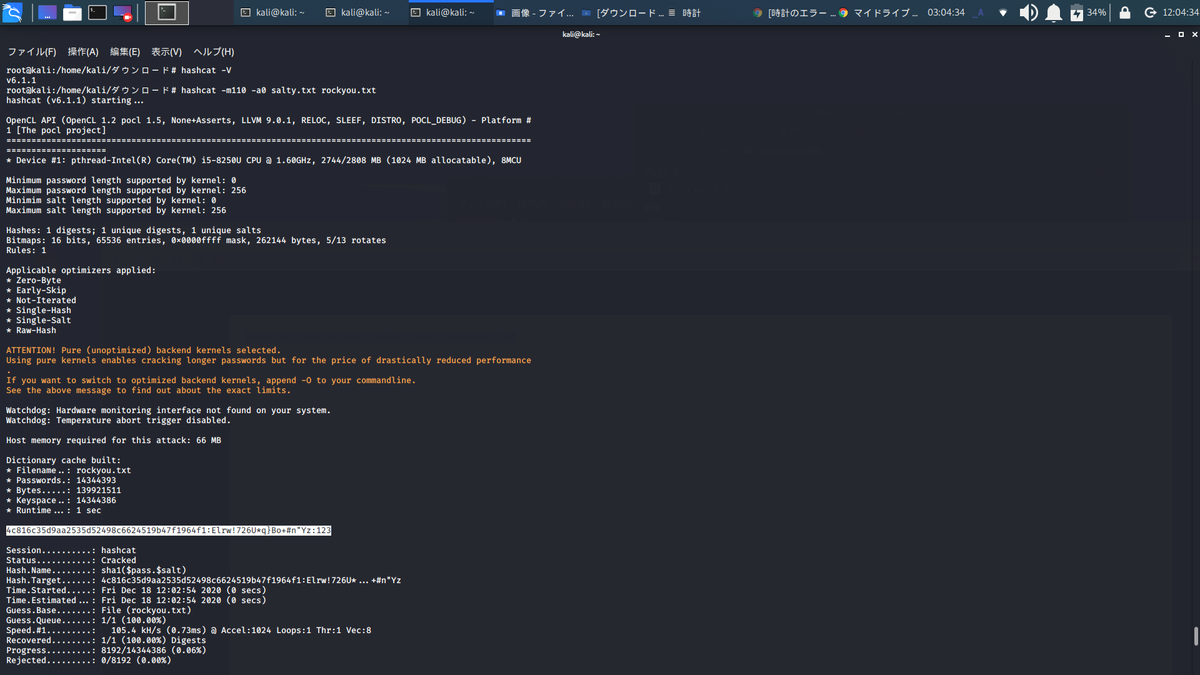This screenshot has width=1200, height=675.
Task: Click the 12:04:34 panel clock
Action: tap(1180, 13)
